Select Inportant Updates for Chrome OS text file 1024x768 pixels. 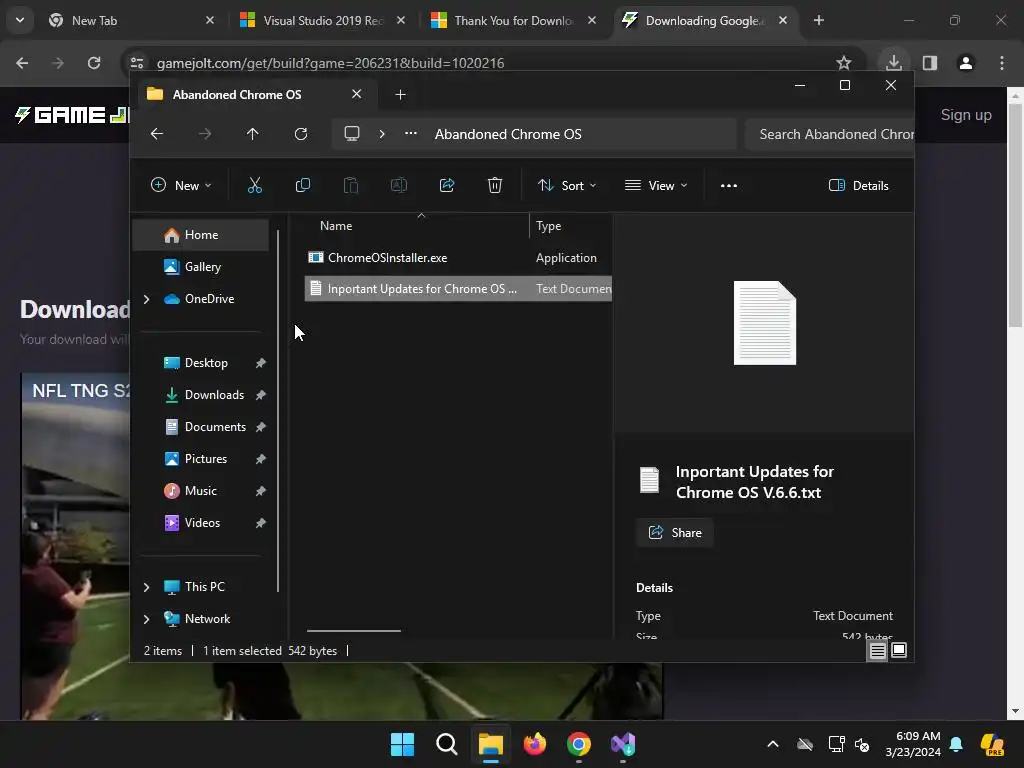click(458, 289)
